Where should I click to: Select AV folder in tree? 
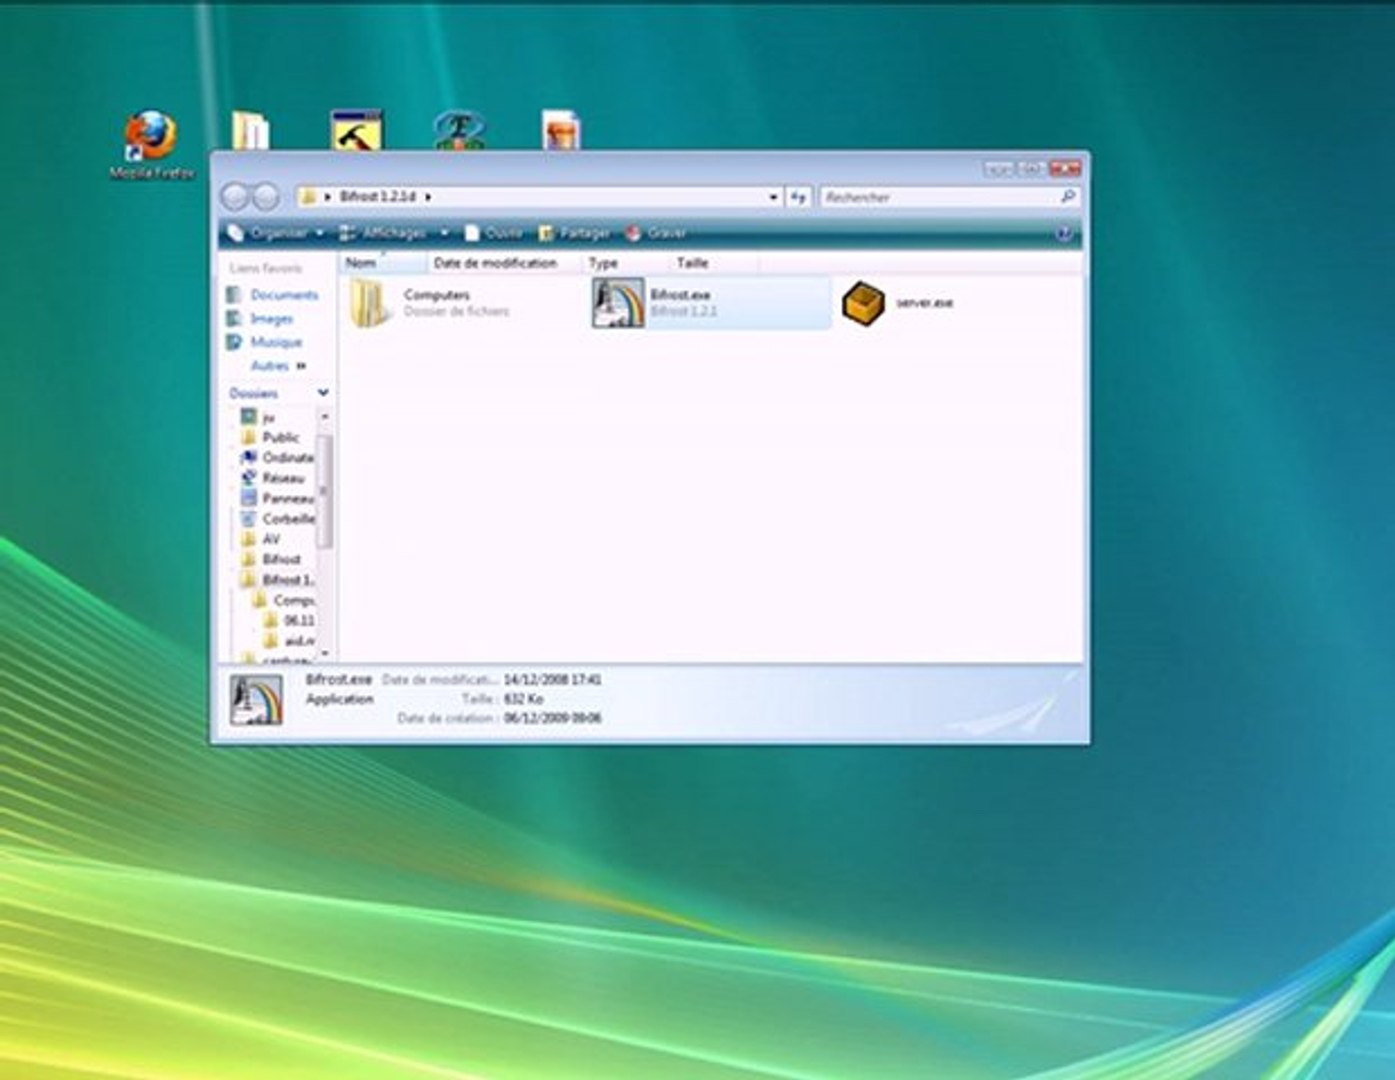(x=270, y=539)
